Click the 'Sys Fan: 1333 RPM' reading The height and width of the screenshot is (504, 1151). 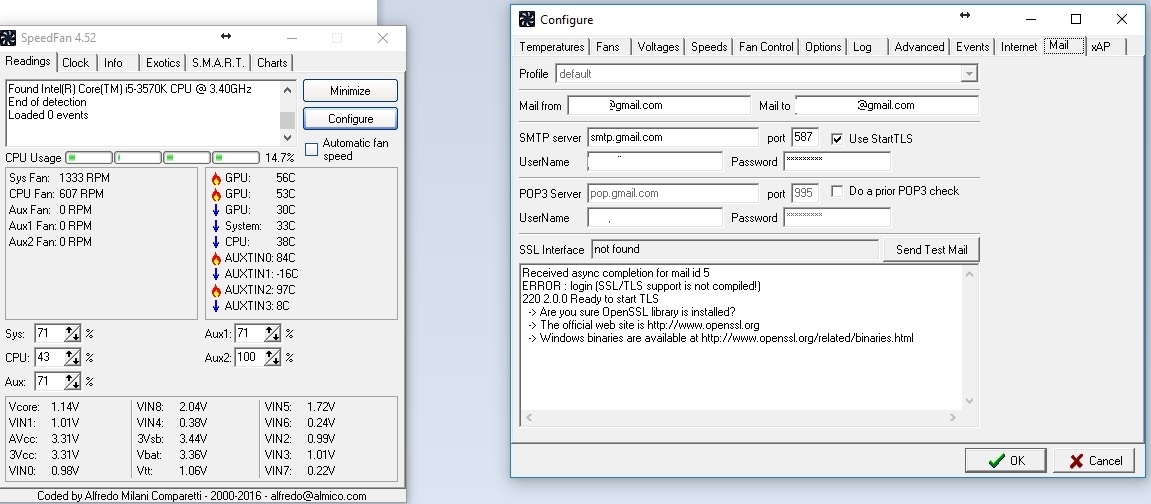click(x=59, y=178)
